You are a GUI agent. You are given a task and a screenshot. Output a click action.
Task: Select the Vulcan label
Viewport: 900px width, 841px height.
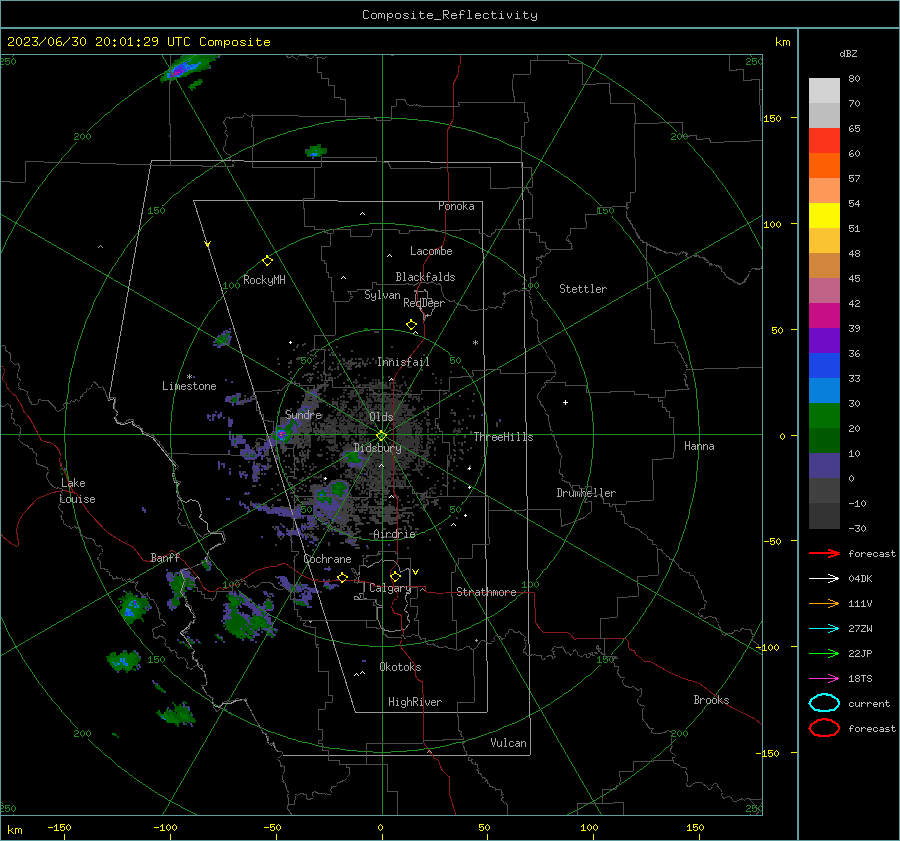coord(509,743)
